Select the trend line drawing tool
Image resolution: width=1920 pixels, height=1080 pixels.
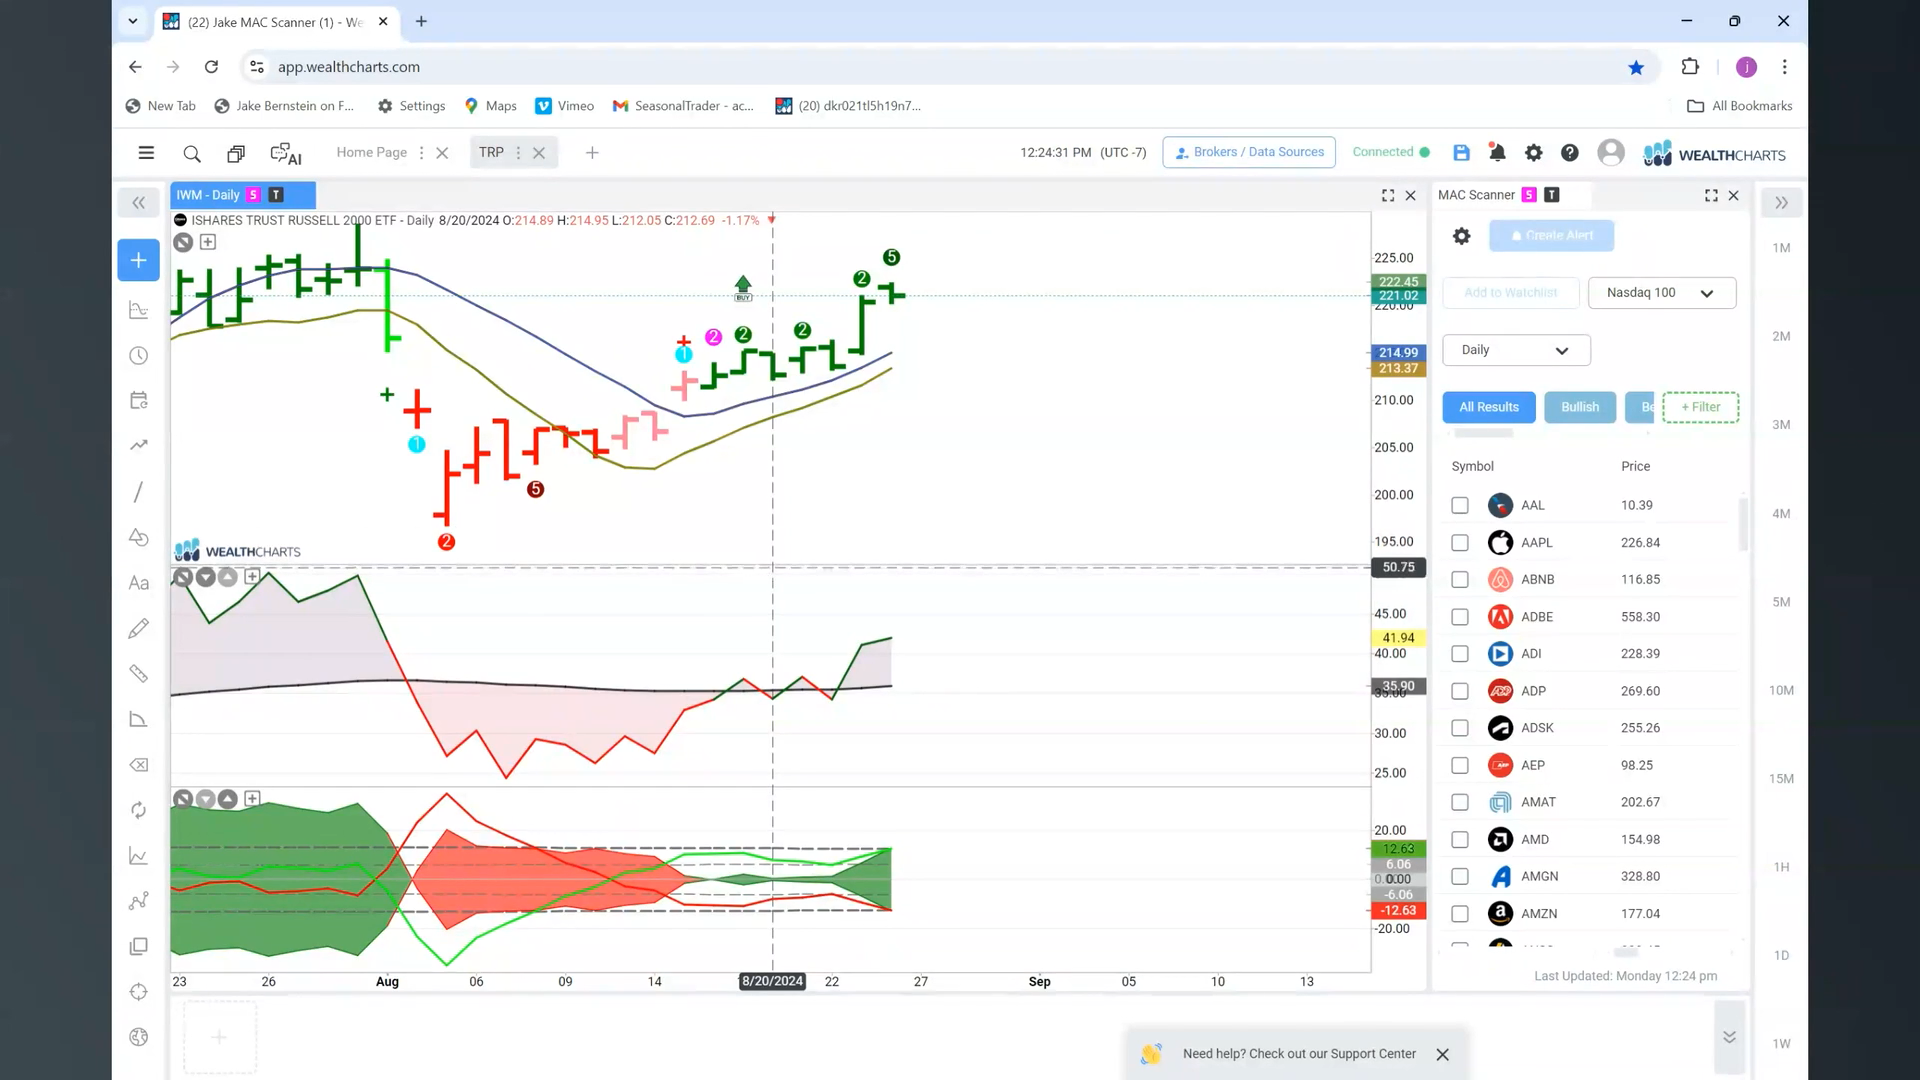click(x=139, y=492)
